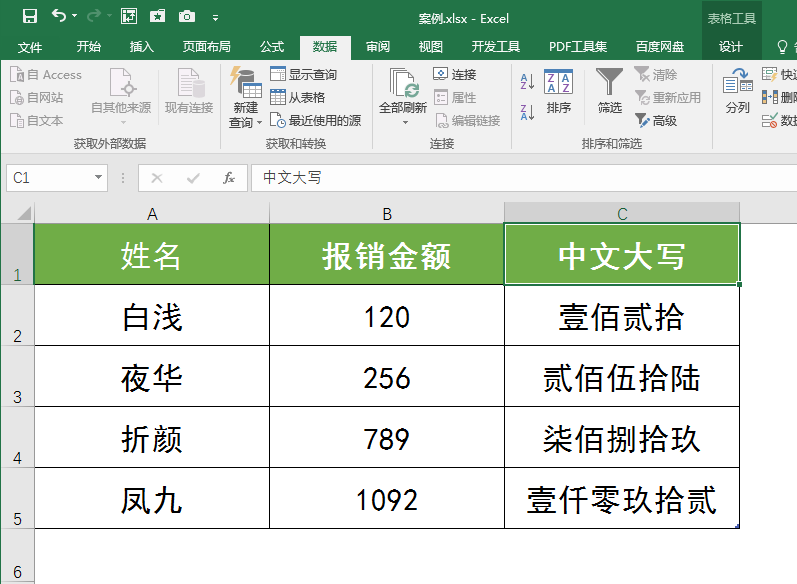Select cell containing 壹仟零玖拾贰
Image resolution: width=797 pixels, height=584 pixels.
click(x=622, y=499)
